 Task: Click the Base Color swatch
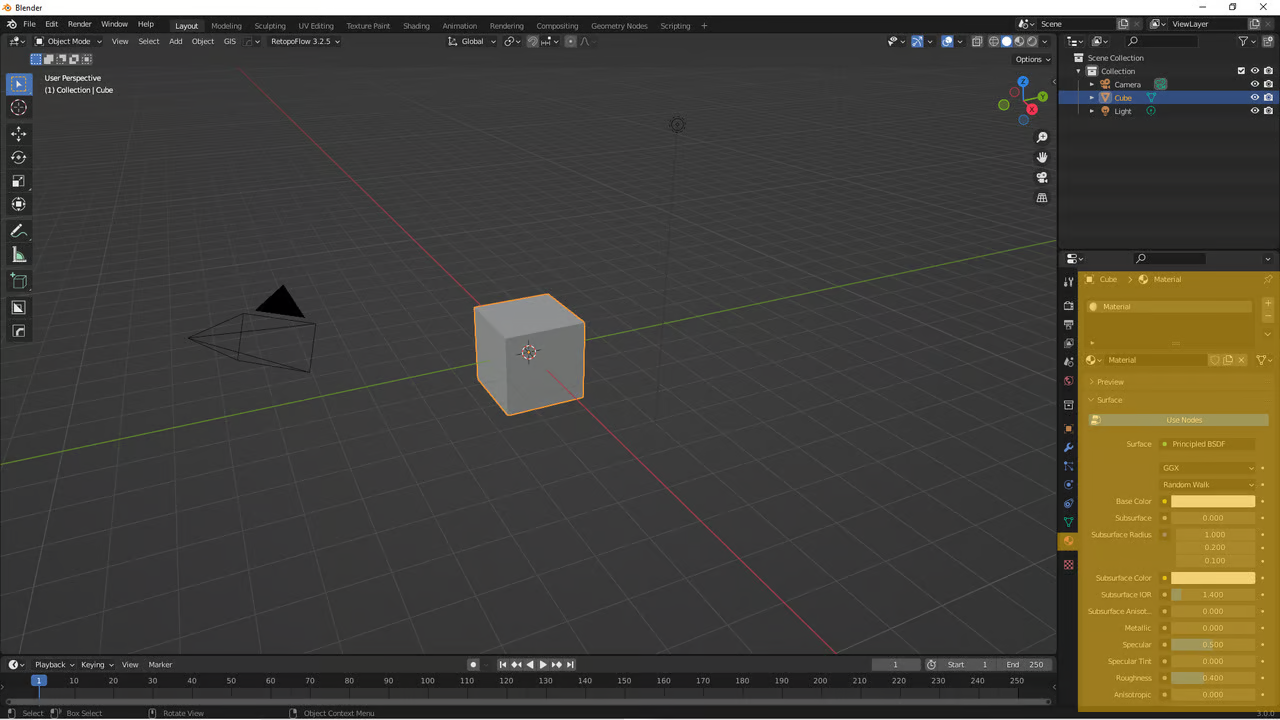point(1212,501)
